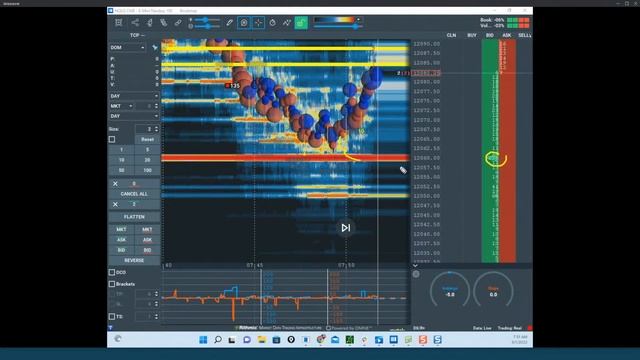The image size is (640, 360).
Task: Click the icon right of the DOM dropdown
Action: [155, 48]
